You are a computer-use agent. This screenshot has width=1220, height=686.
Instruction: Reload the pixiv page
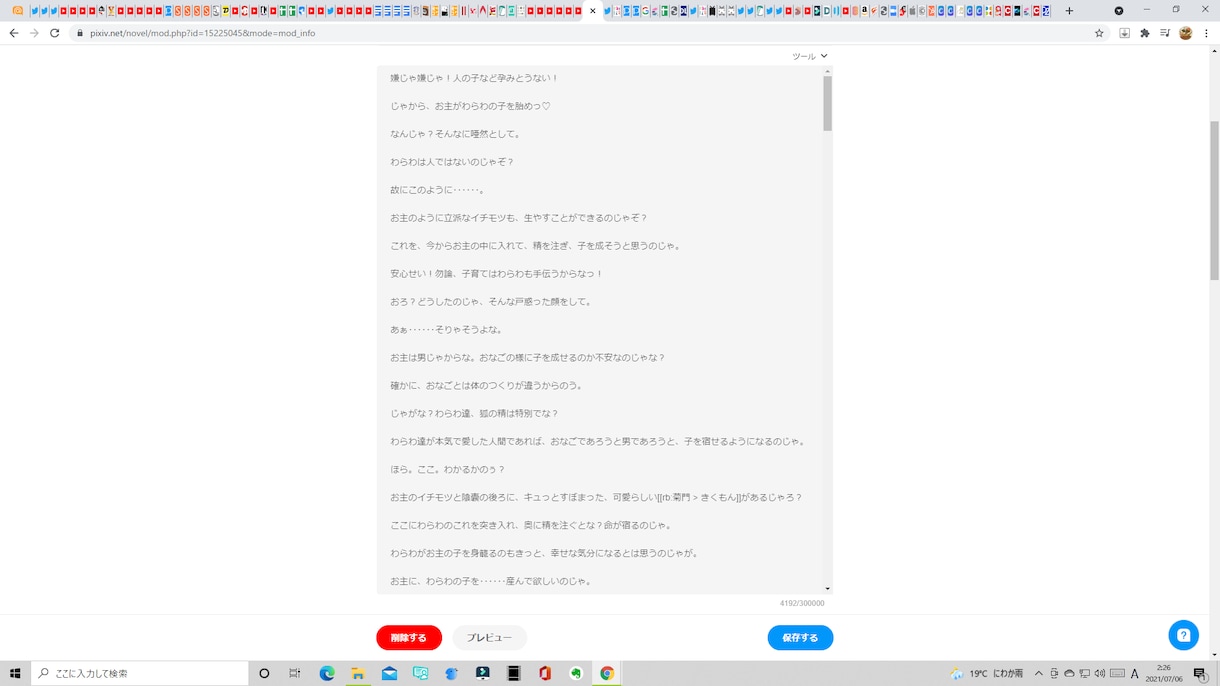point(55,33)
